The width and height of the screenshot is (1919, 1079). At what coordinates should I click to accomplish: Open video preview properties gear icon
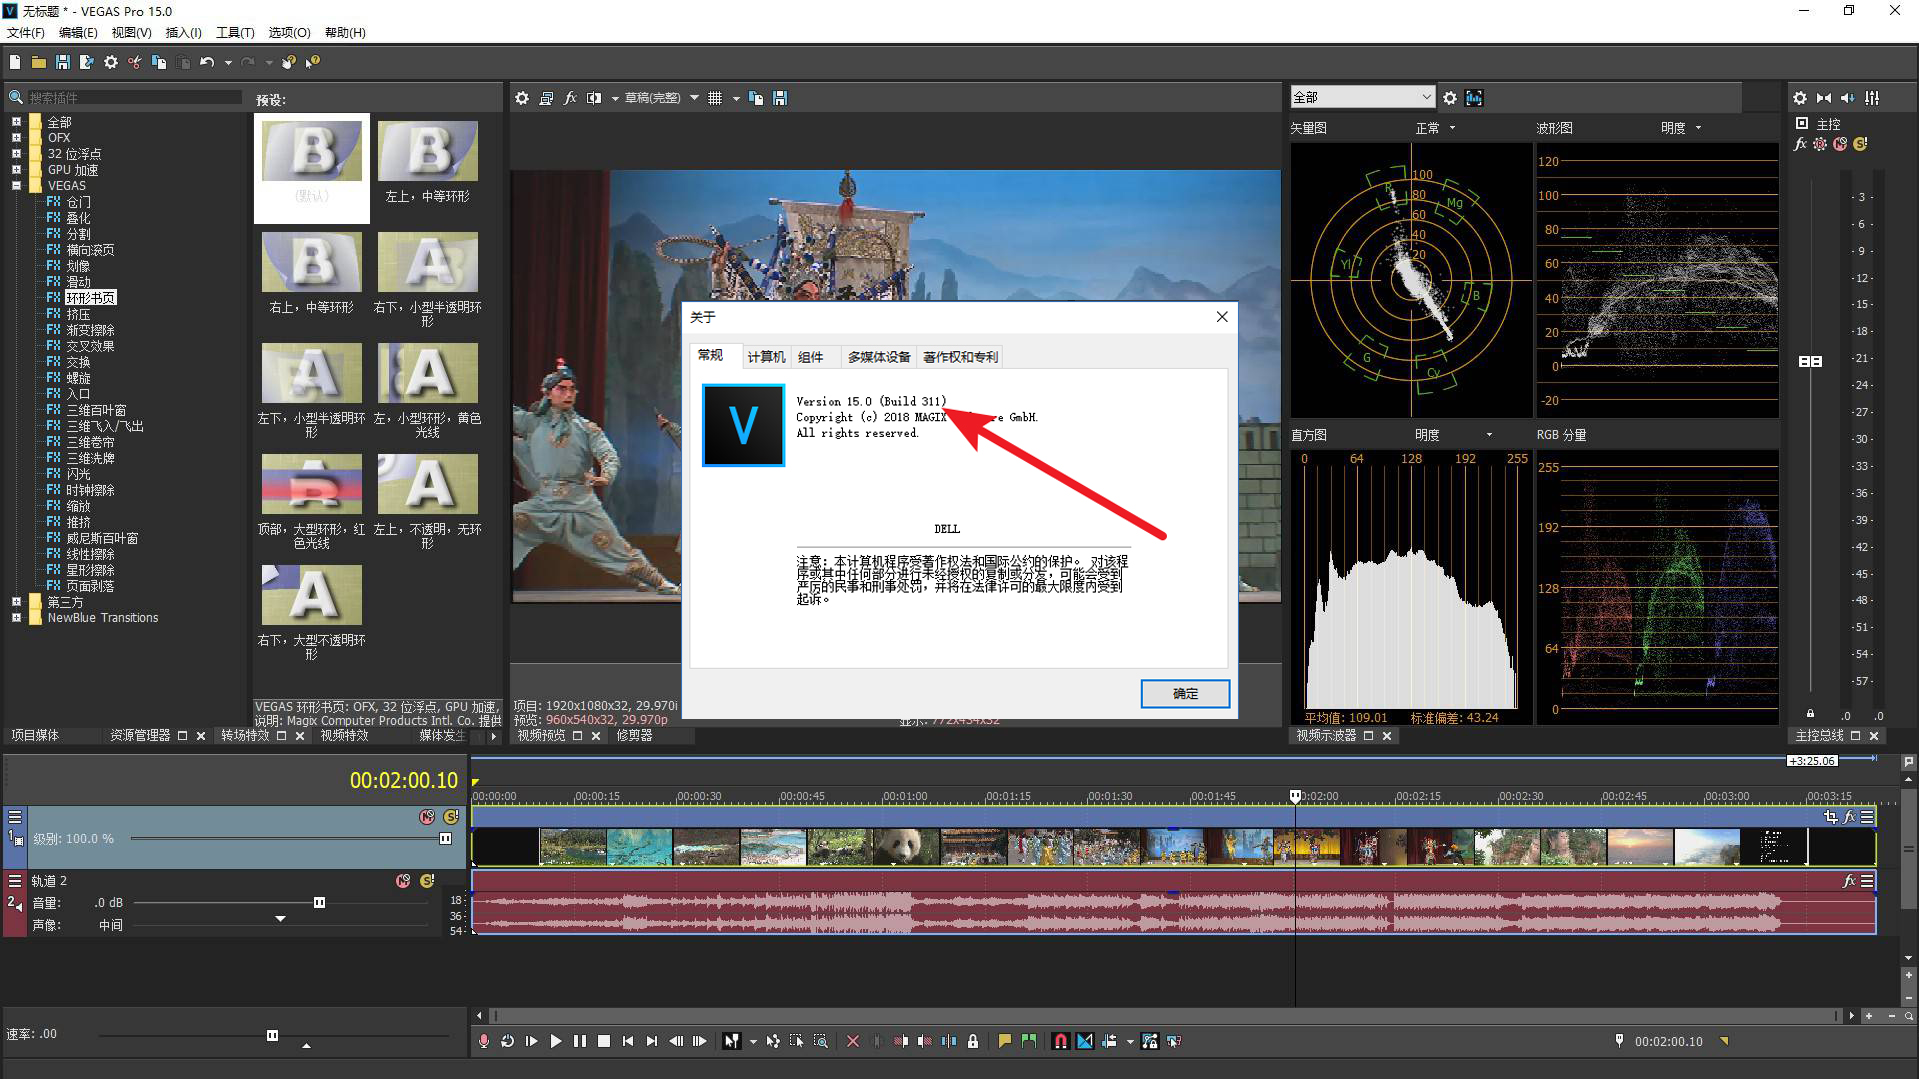click(522, 98)
